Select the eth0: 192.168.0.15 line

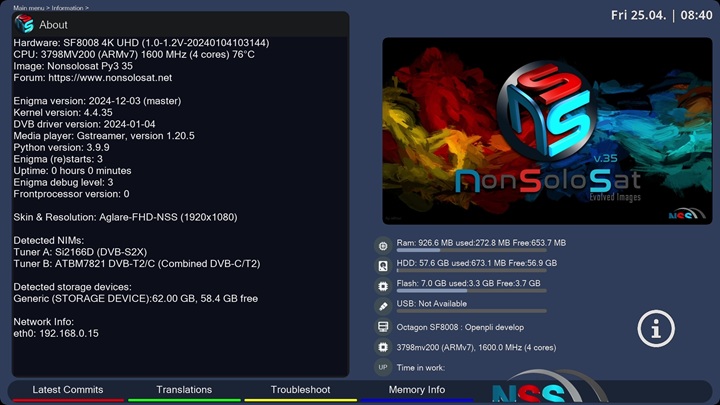[x=56, y=333]
